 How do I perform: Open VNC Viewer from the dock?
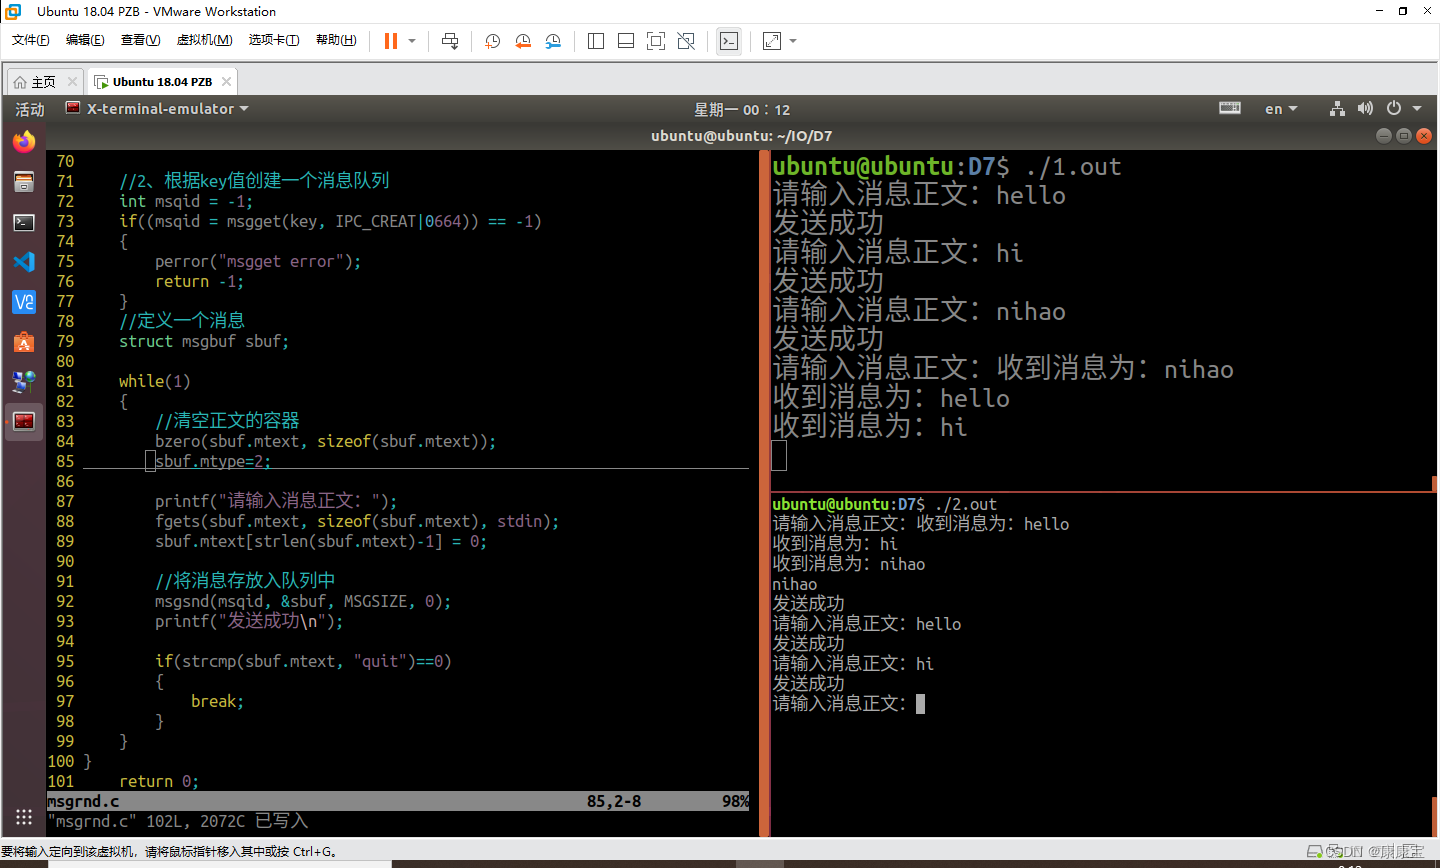[24, 302]
